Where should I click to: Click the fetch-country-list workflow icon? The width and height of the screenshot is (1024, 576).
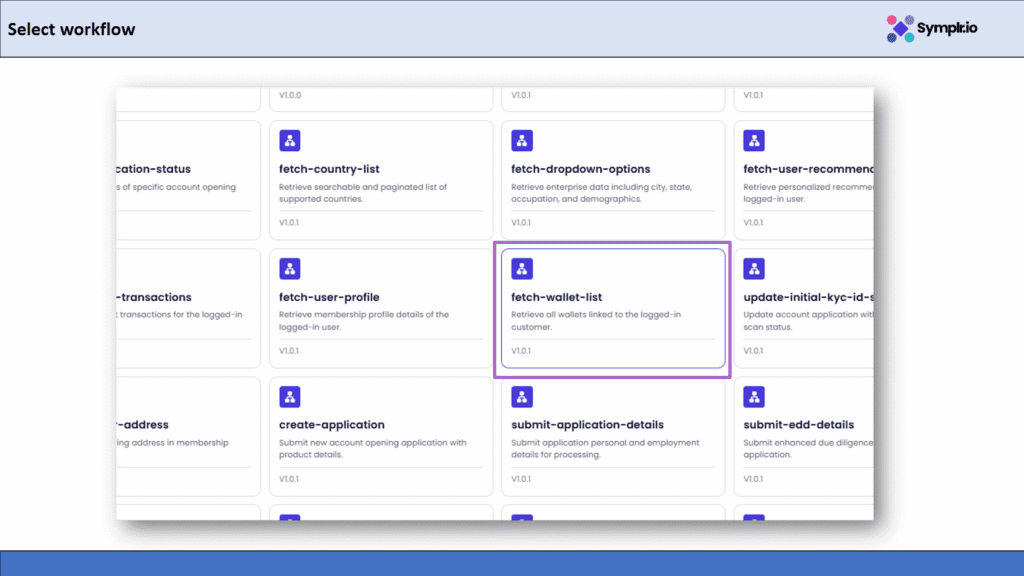(x=290, y=141)
